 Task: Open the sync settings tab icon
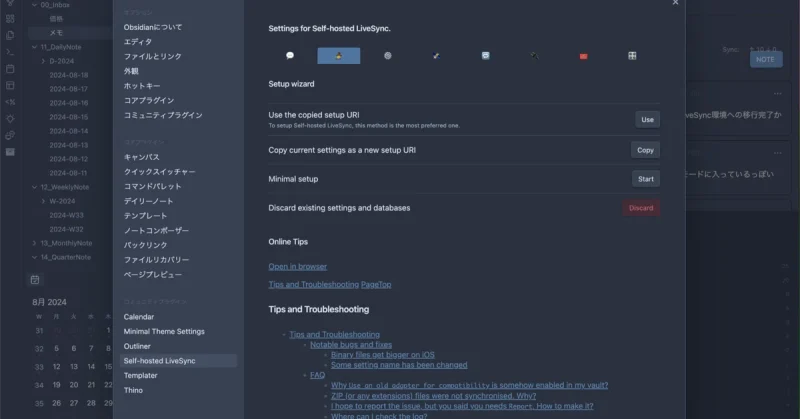tap(485, 56)
